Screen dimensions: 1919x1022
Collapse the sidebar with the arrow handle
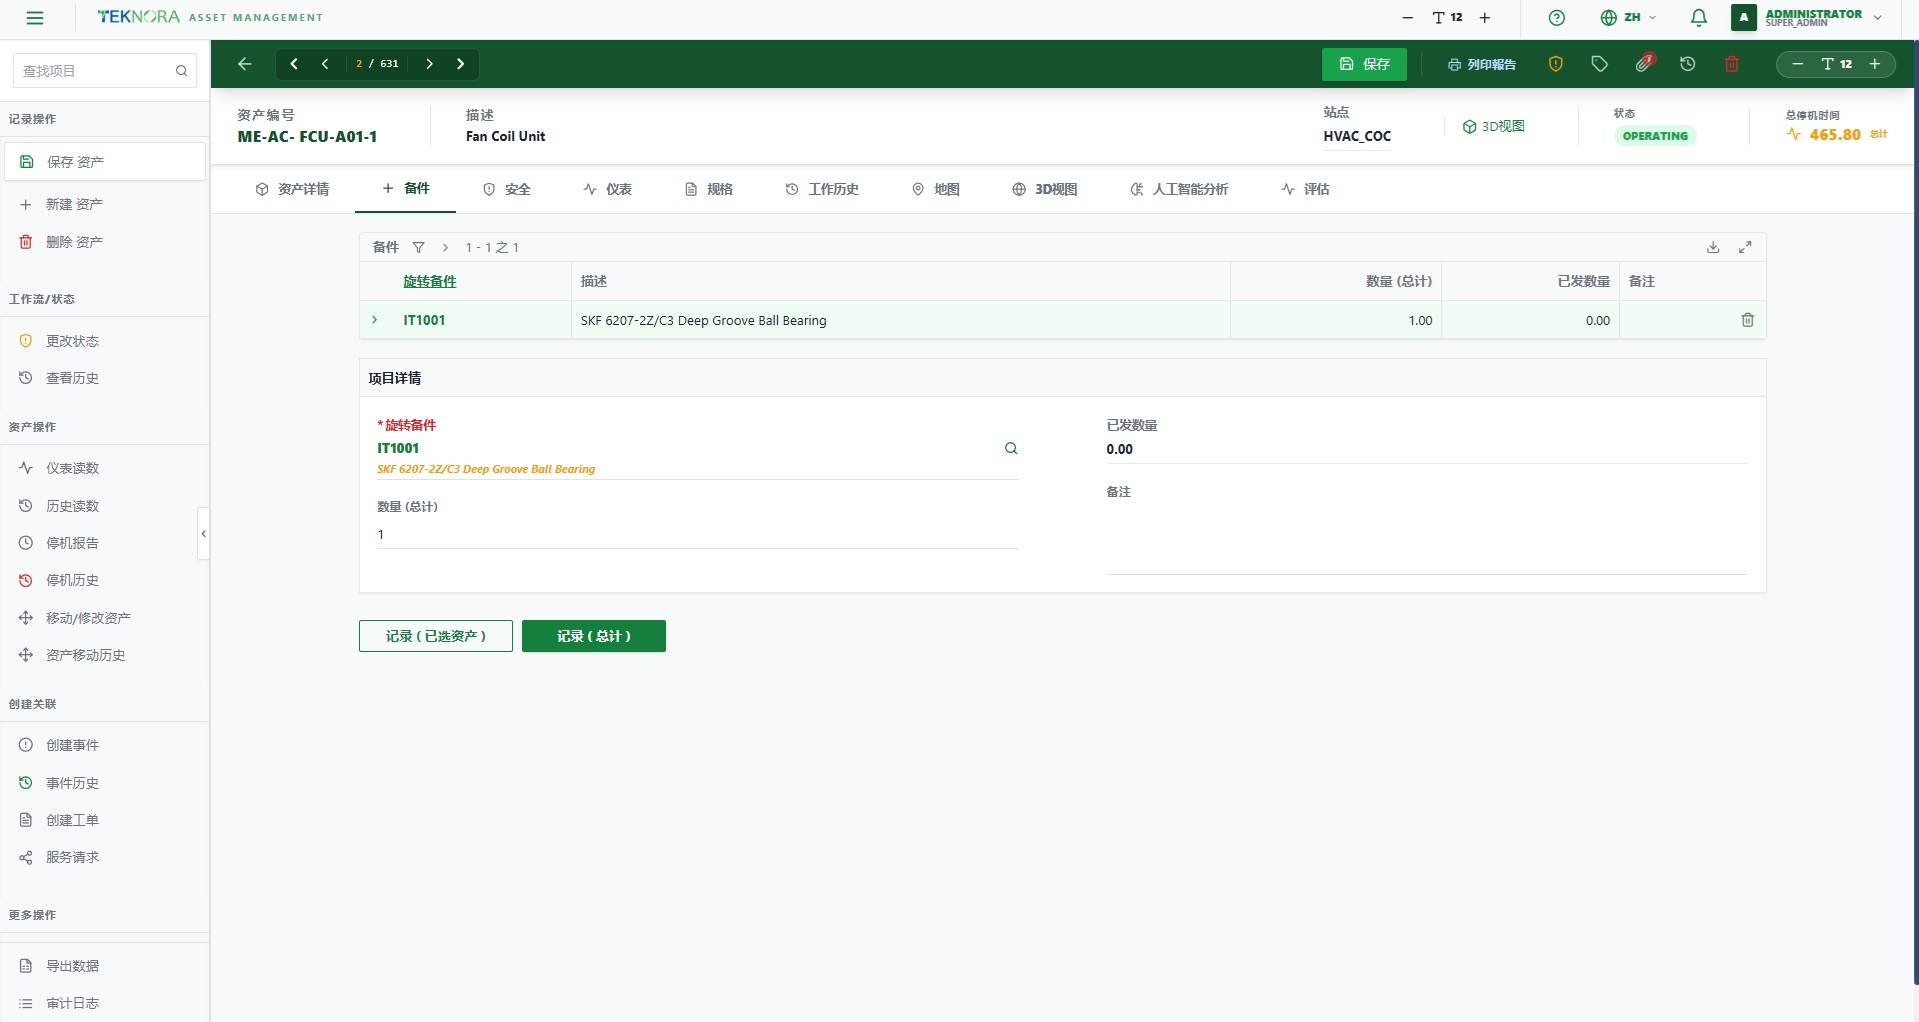point(204,534)
